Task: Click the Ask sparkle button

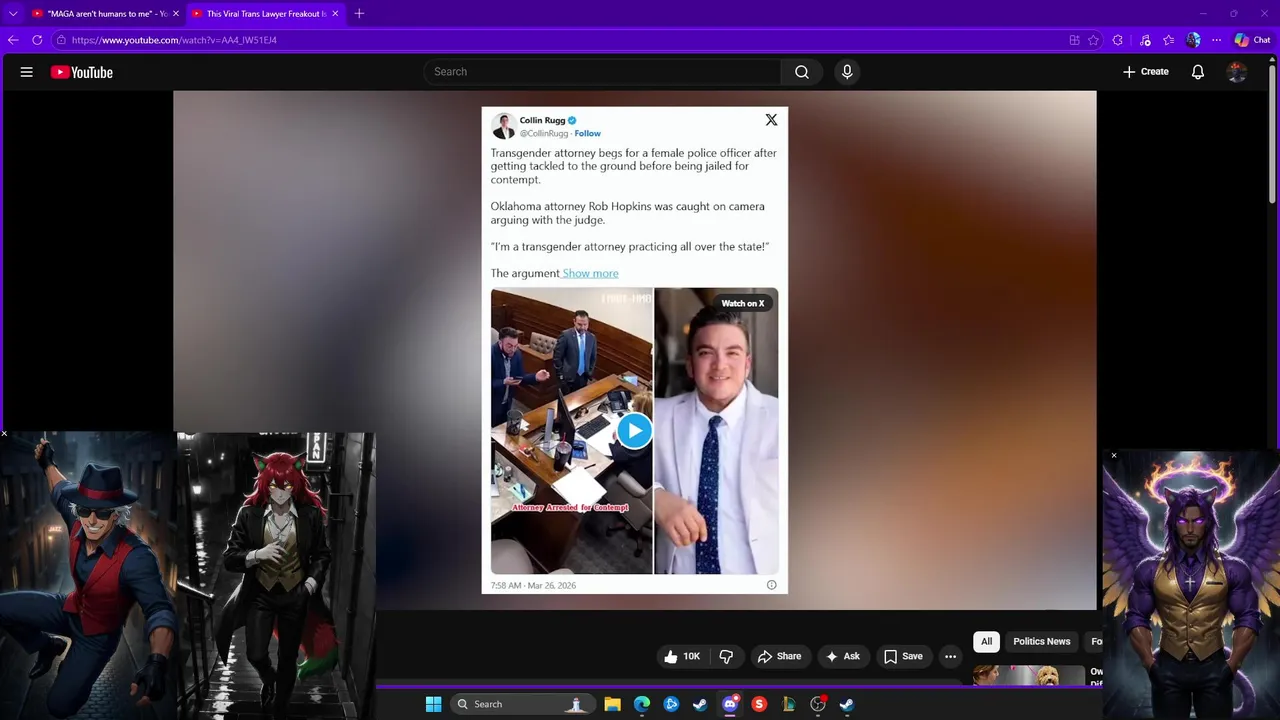Action: point(842,657)
